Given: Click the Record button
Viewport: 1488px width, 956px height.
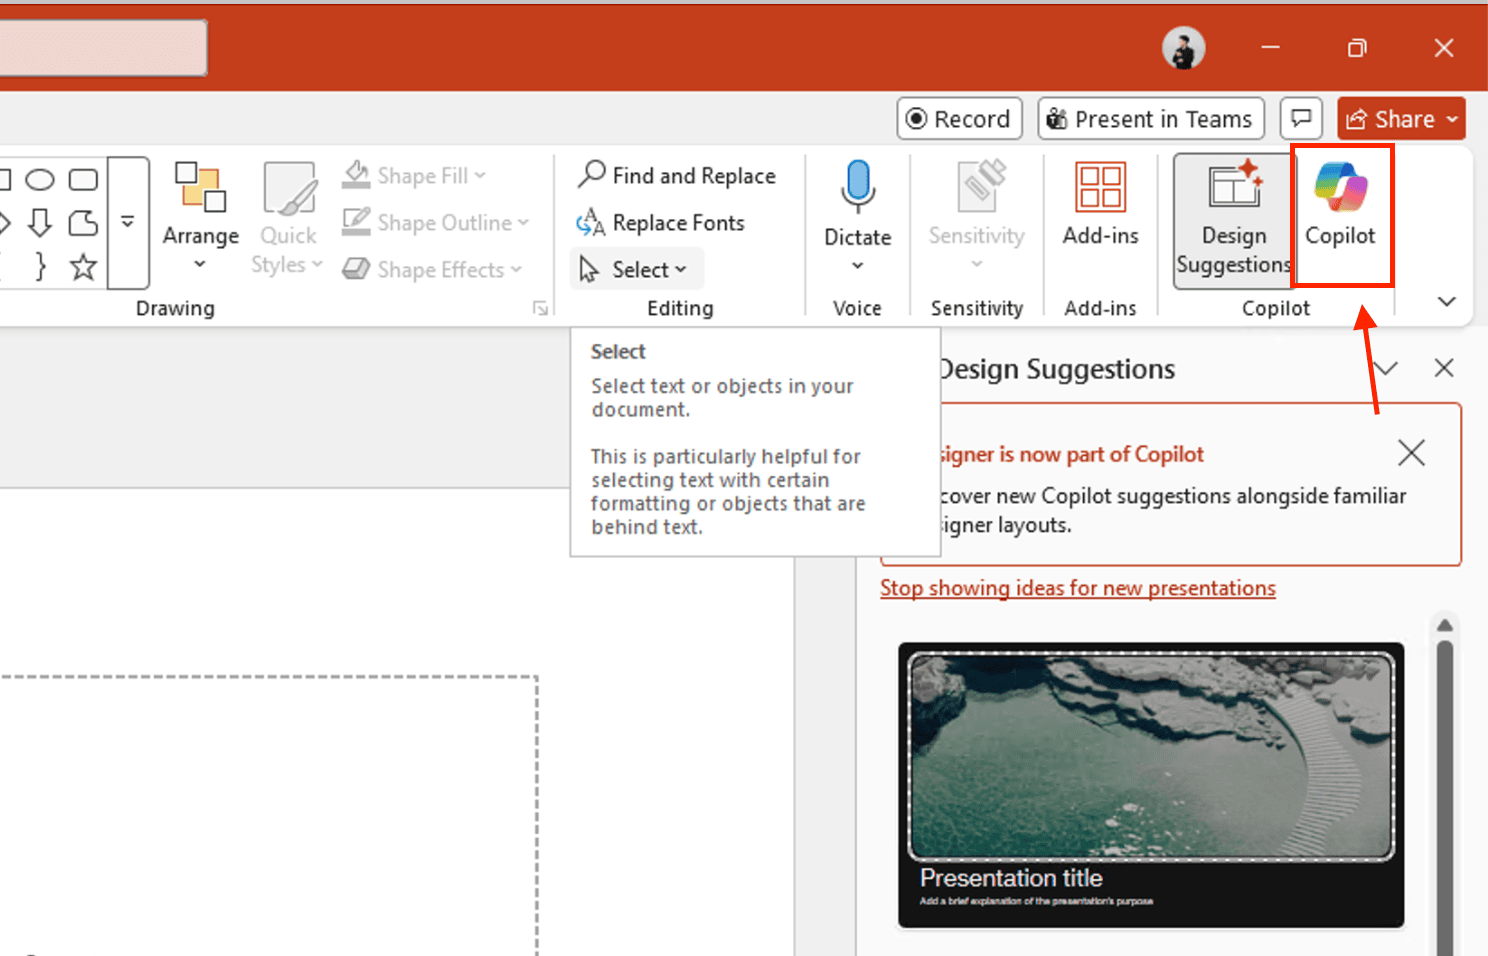Looking at the screenshot, I should click(958, 118).
